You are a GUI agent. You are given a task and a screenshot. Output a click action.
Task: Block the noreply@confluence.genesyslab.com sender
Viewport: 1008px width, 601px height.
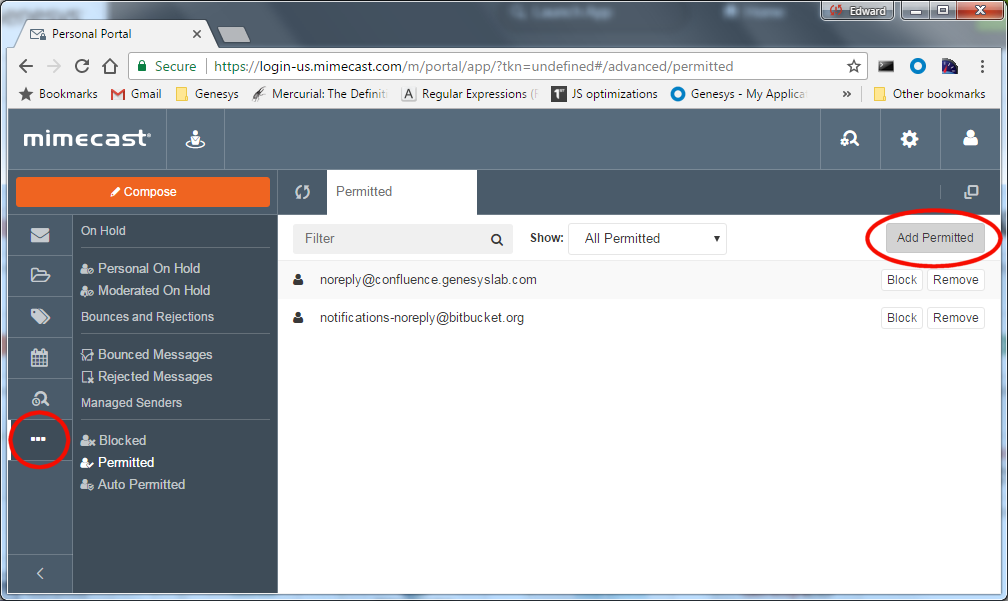click(x=901, y=280)
